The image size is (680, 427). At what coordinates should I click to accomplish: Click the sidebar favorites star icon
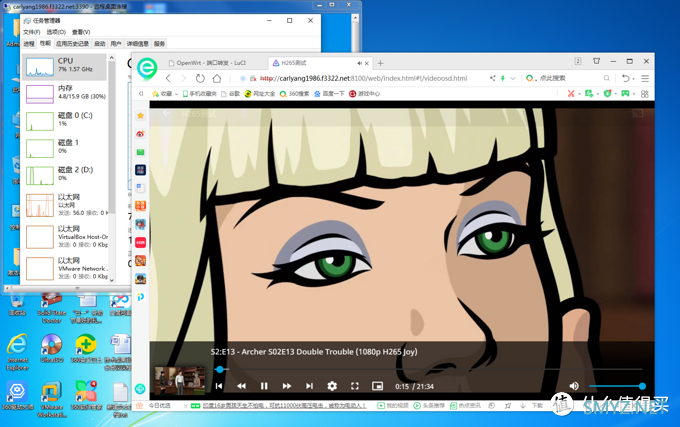click(x=141, y=115)
